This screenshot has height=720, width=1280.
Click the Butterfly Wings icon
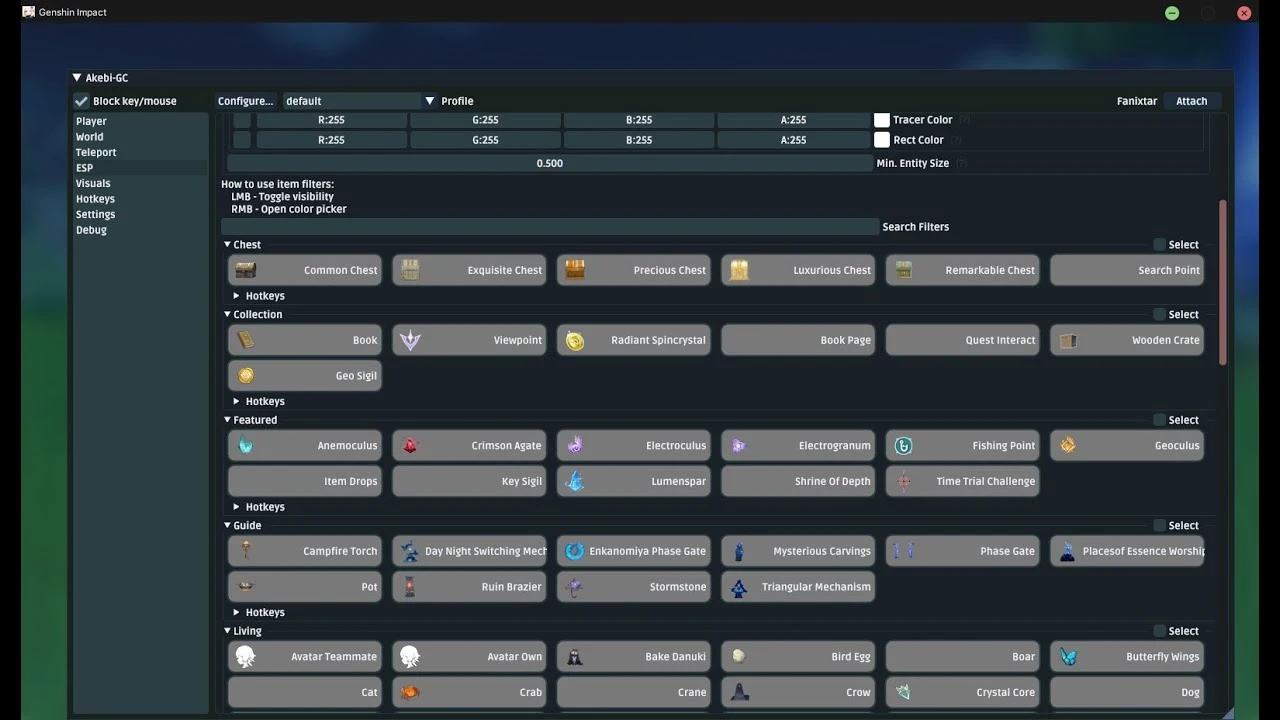[1068, 657]
